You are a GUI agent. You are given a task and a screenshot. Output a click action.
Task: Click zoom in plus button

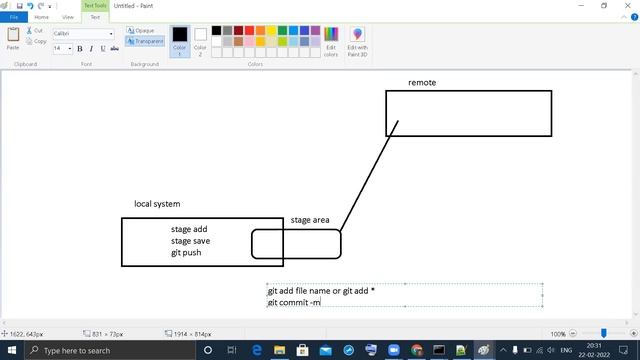(633, 333)
